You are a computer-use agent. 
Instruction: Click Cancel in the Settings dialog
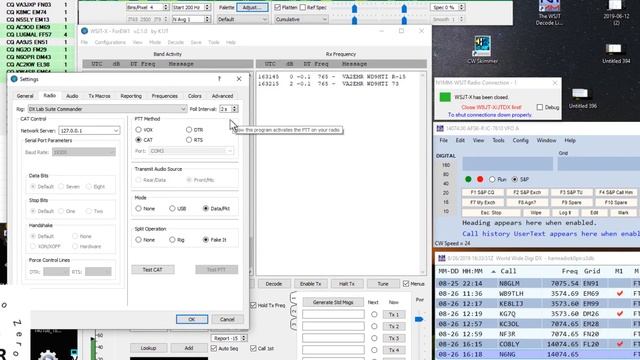coord(227,319)
